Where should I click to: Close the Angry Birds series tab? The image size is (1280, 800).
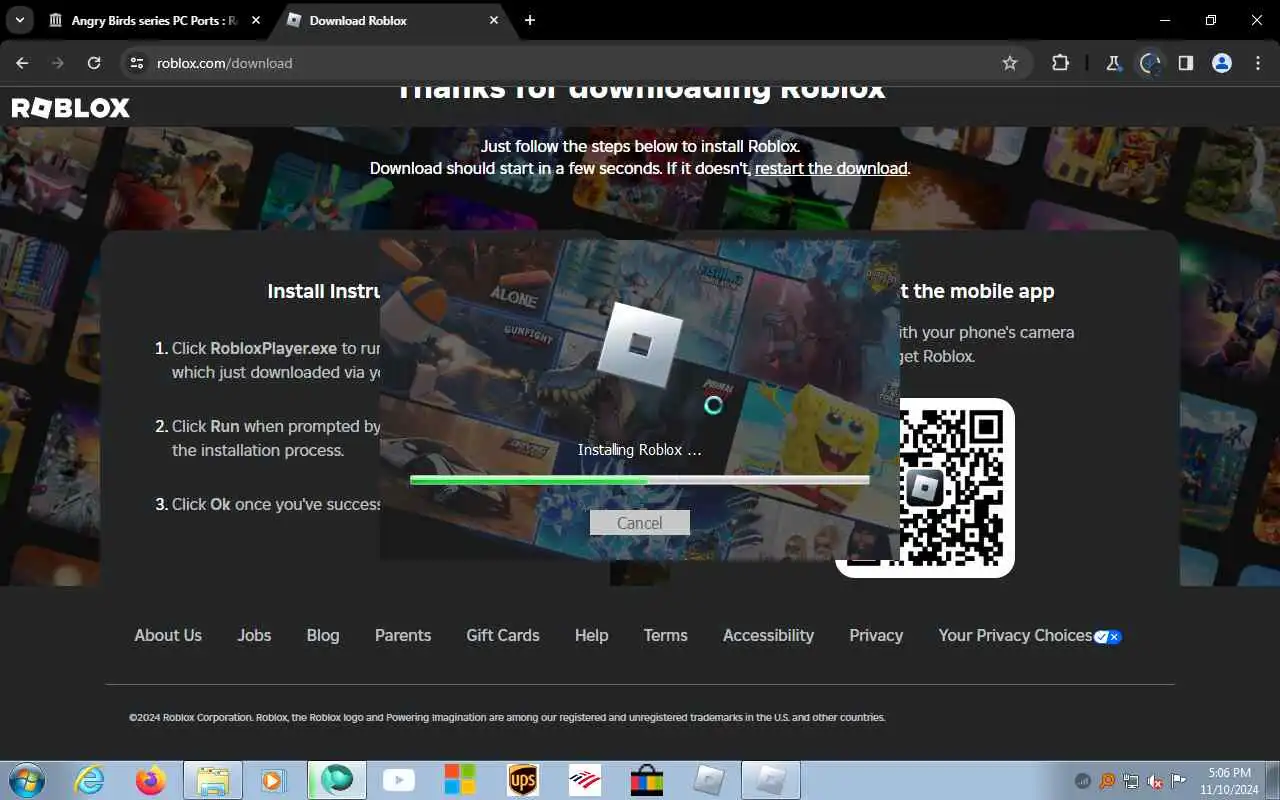(257, 20)
